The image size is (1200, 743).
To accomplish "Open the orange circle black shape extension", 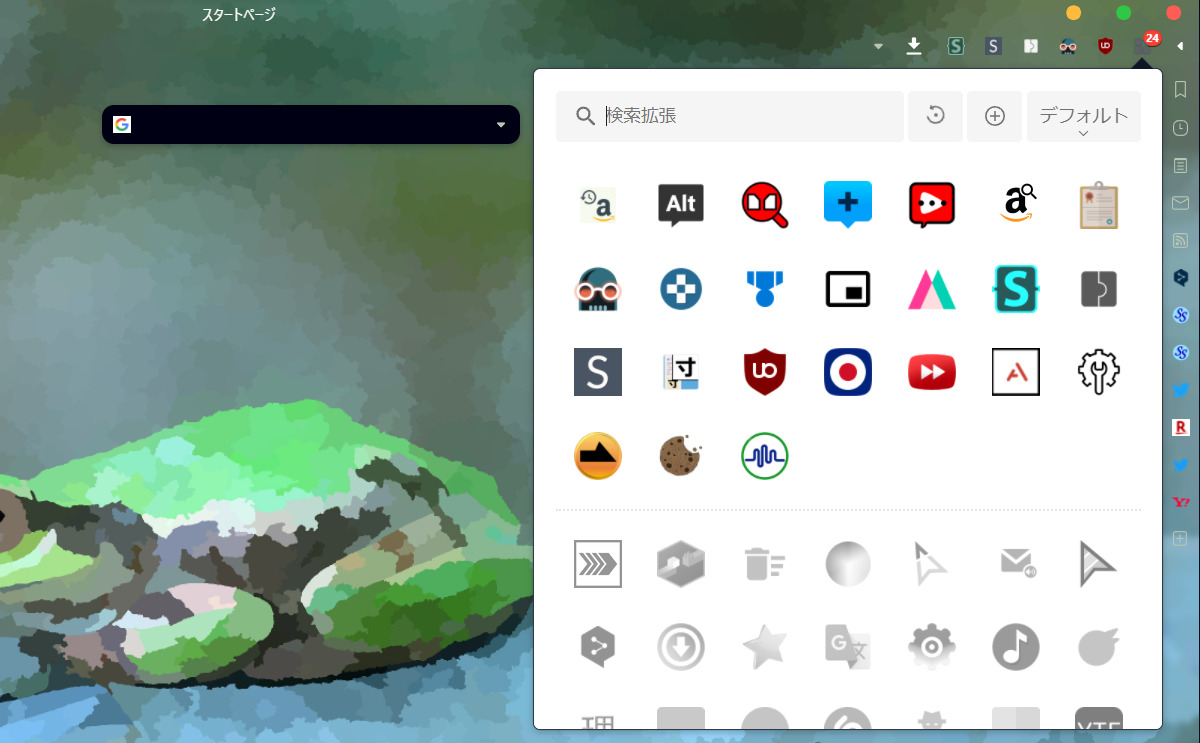I will coord(598,456).
